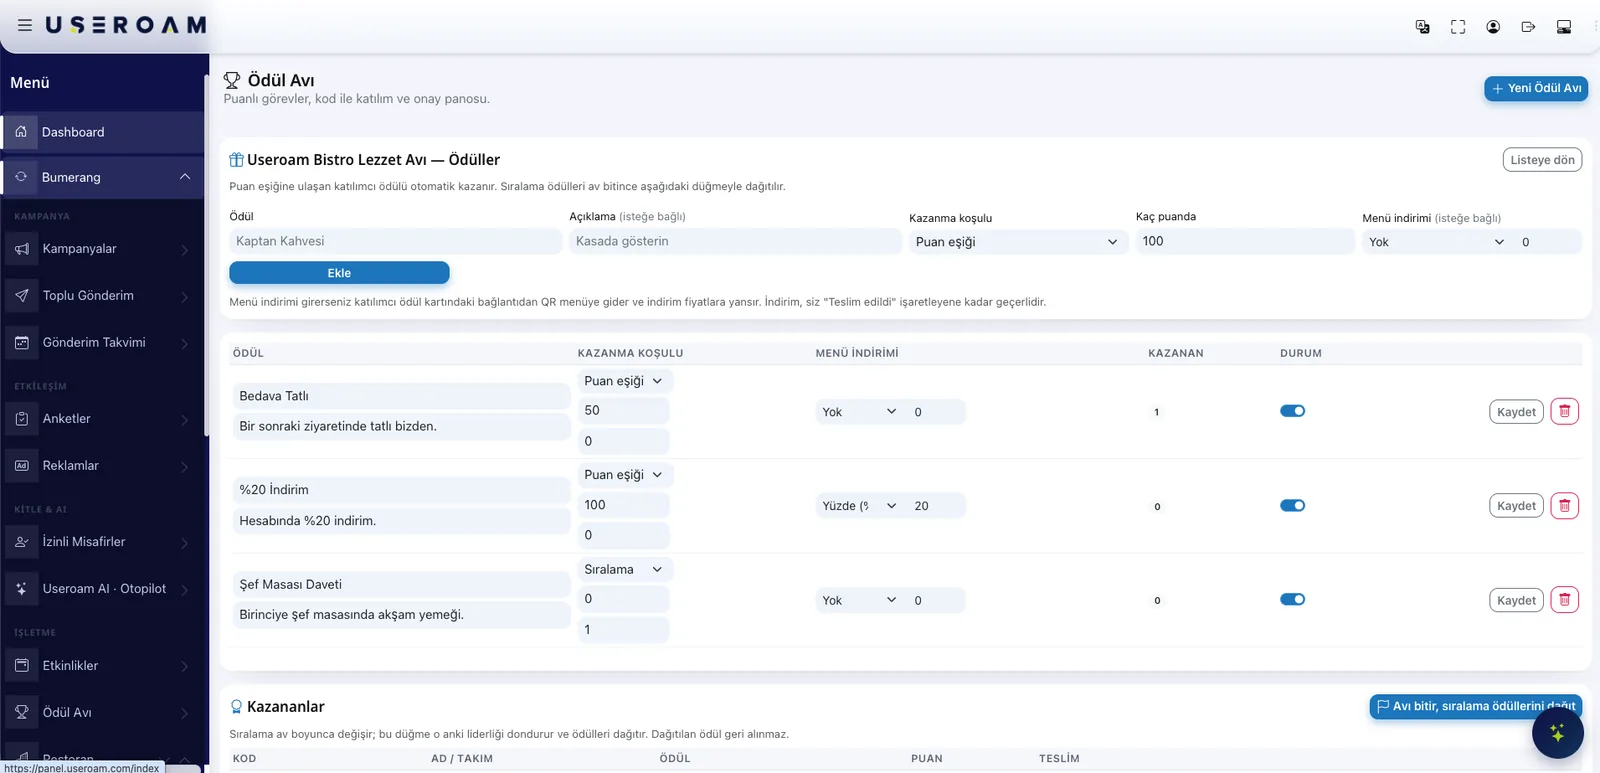Viewport: 1600px width, 773px height.
Task: Click the Kazananlar section heading
Action: tap(286, 707)
